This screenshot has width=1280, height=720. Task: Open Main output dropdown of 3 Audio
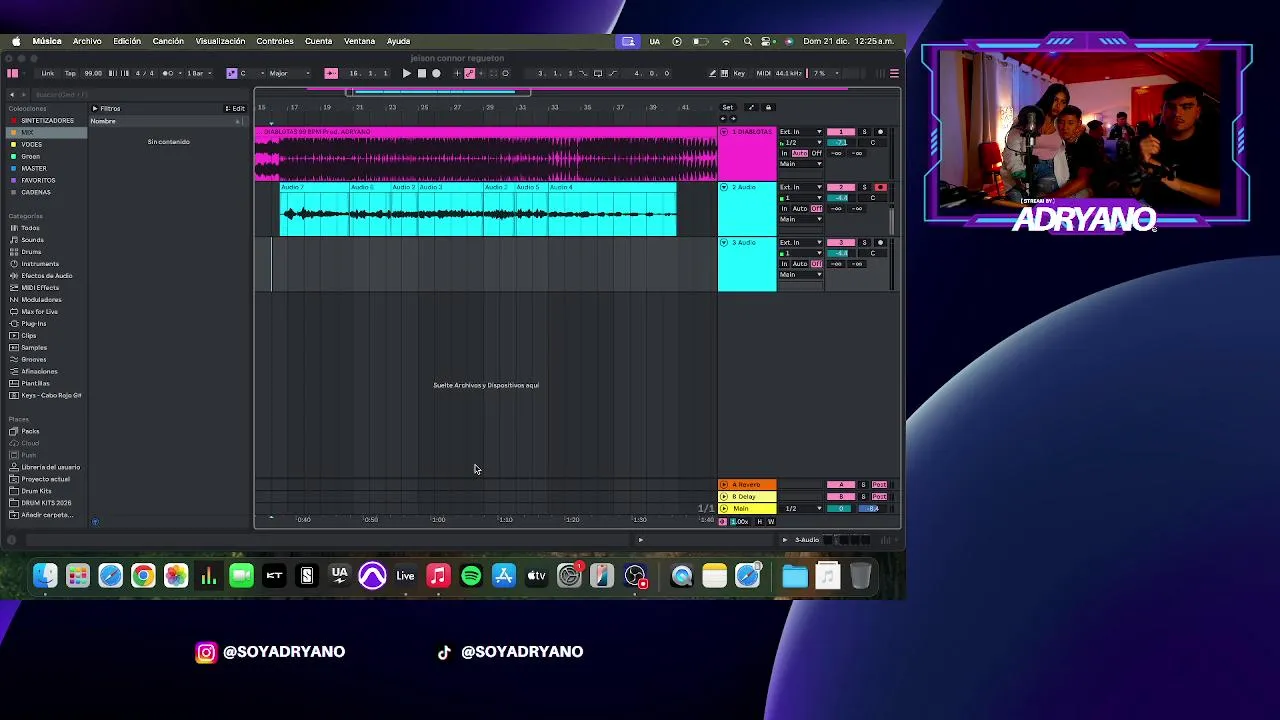[801, 274]
